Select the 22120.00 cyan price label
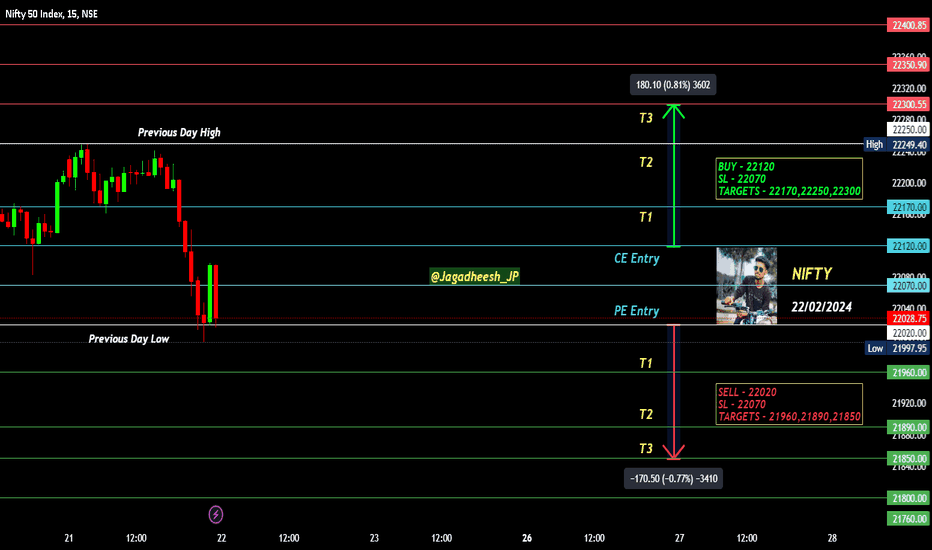The width and height of the screenshot is (932, 550). coord(909,246)
